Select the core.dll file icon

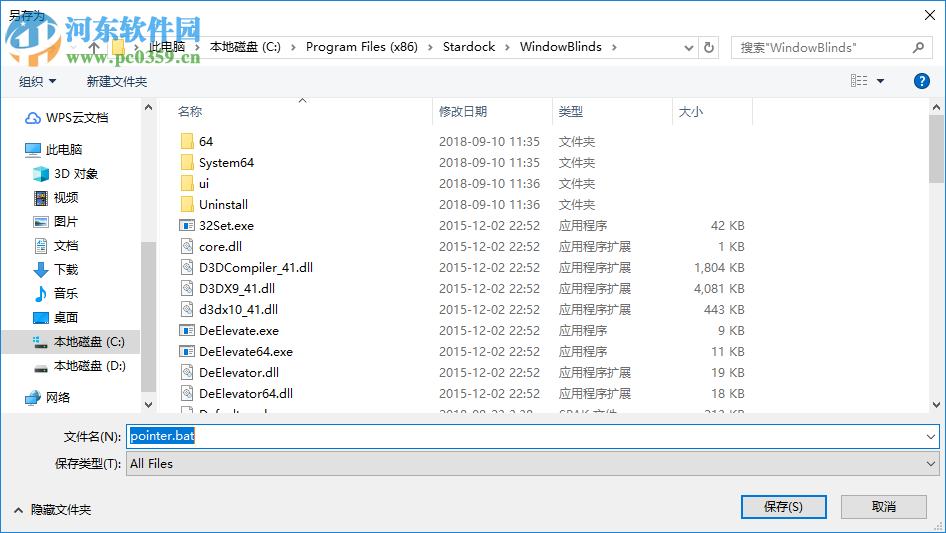click(187, 246)
